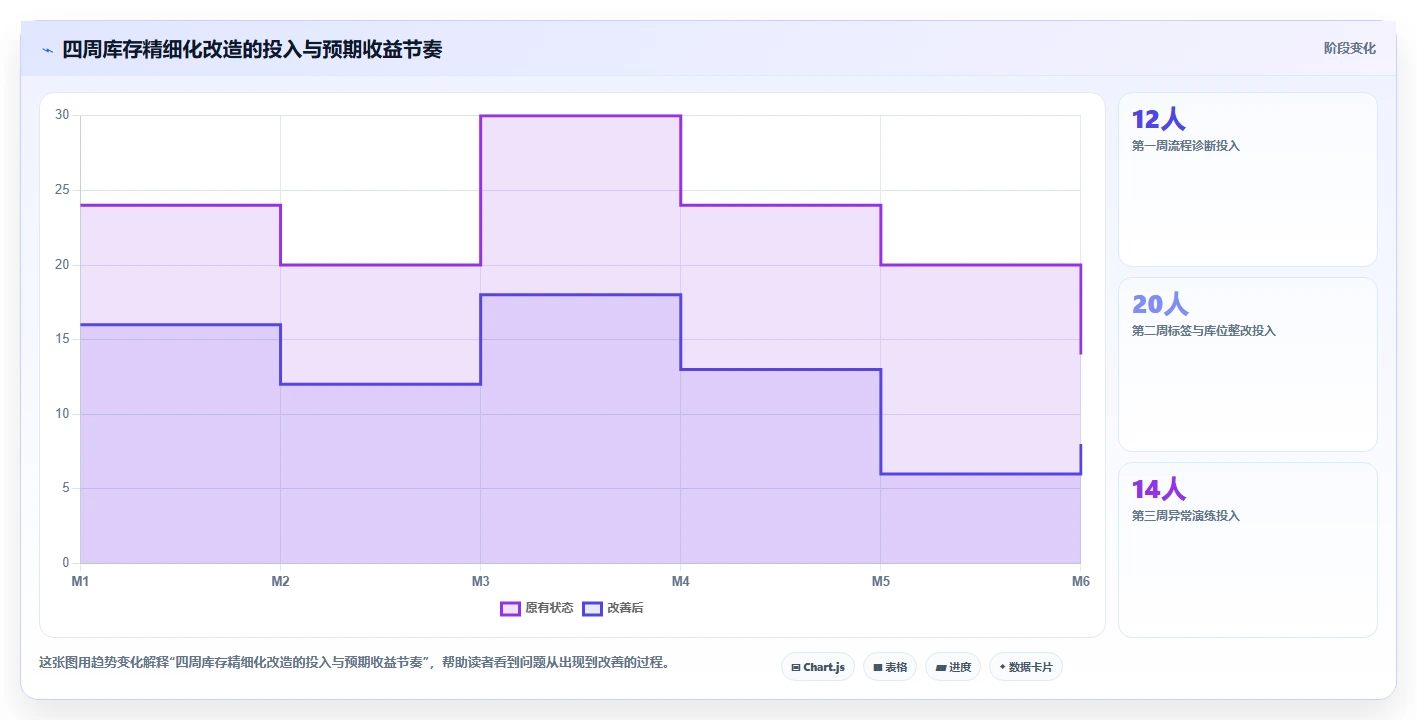Image resolution: width=1417 pixels, height=720 pixels.
Task: Click the 数据卡片 tag
Action: [1026, 667]
